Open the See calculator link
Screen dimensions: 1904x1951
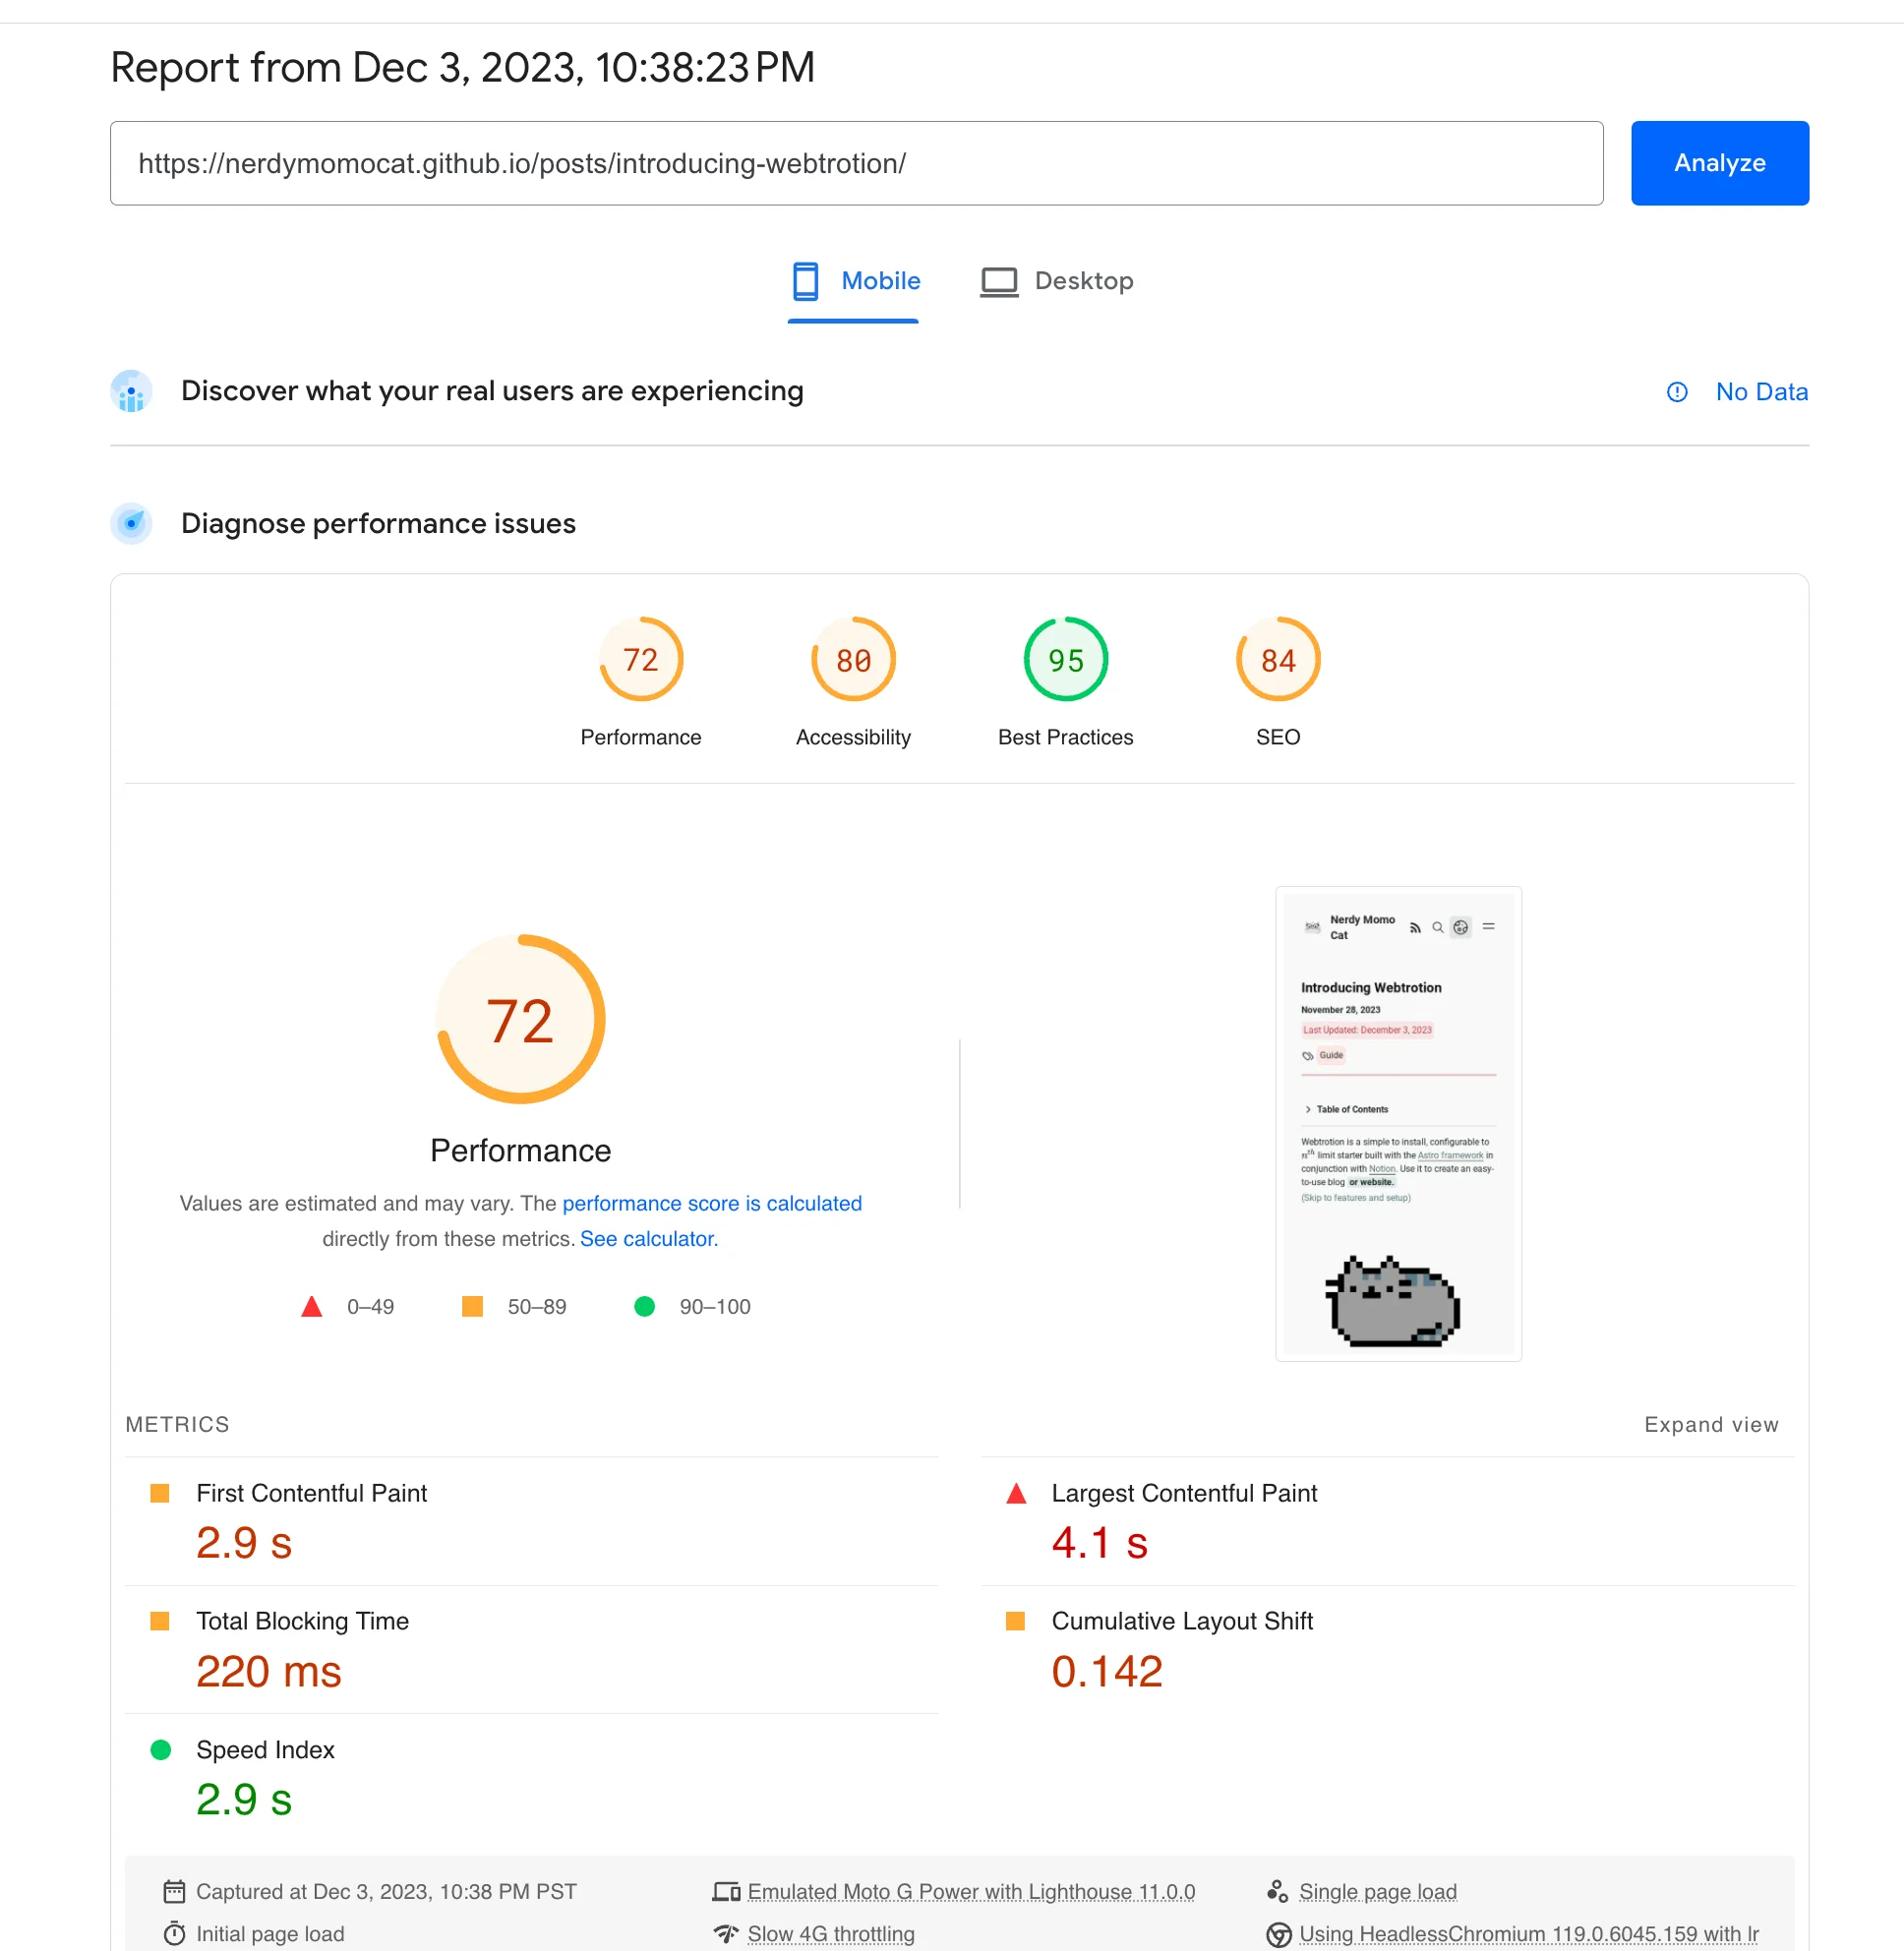coord(649,1238)
